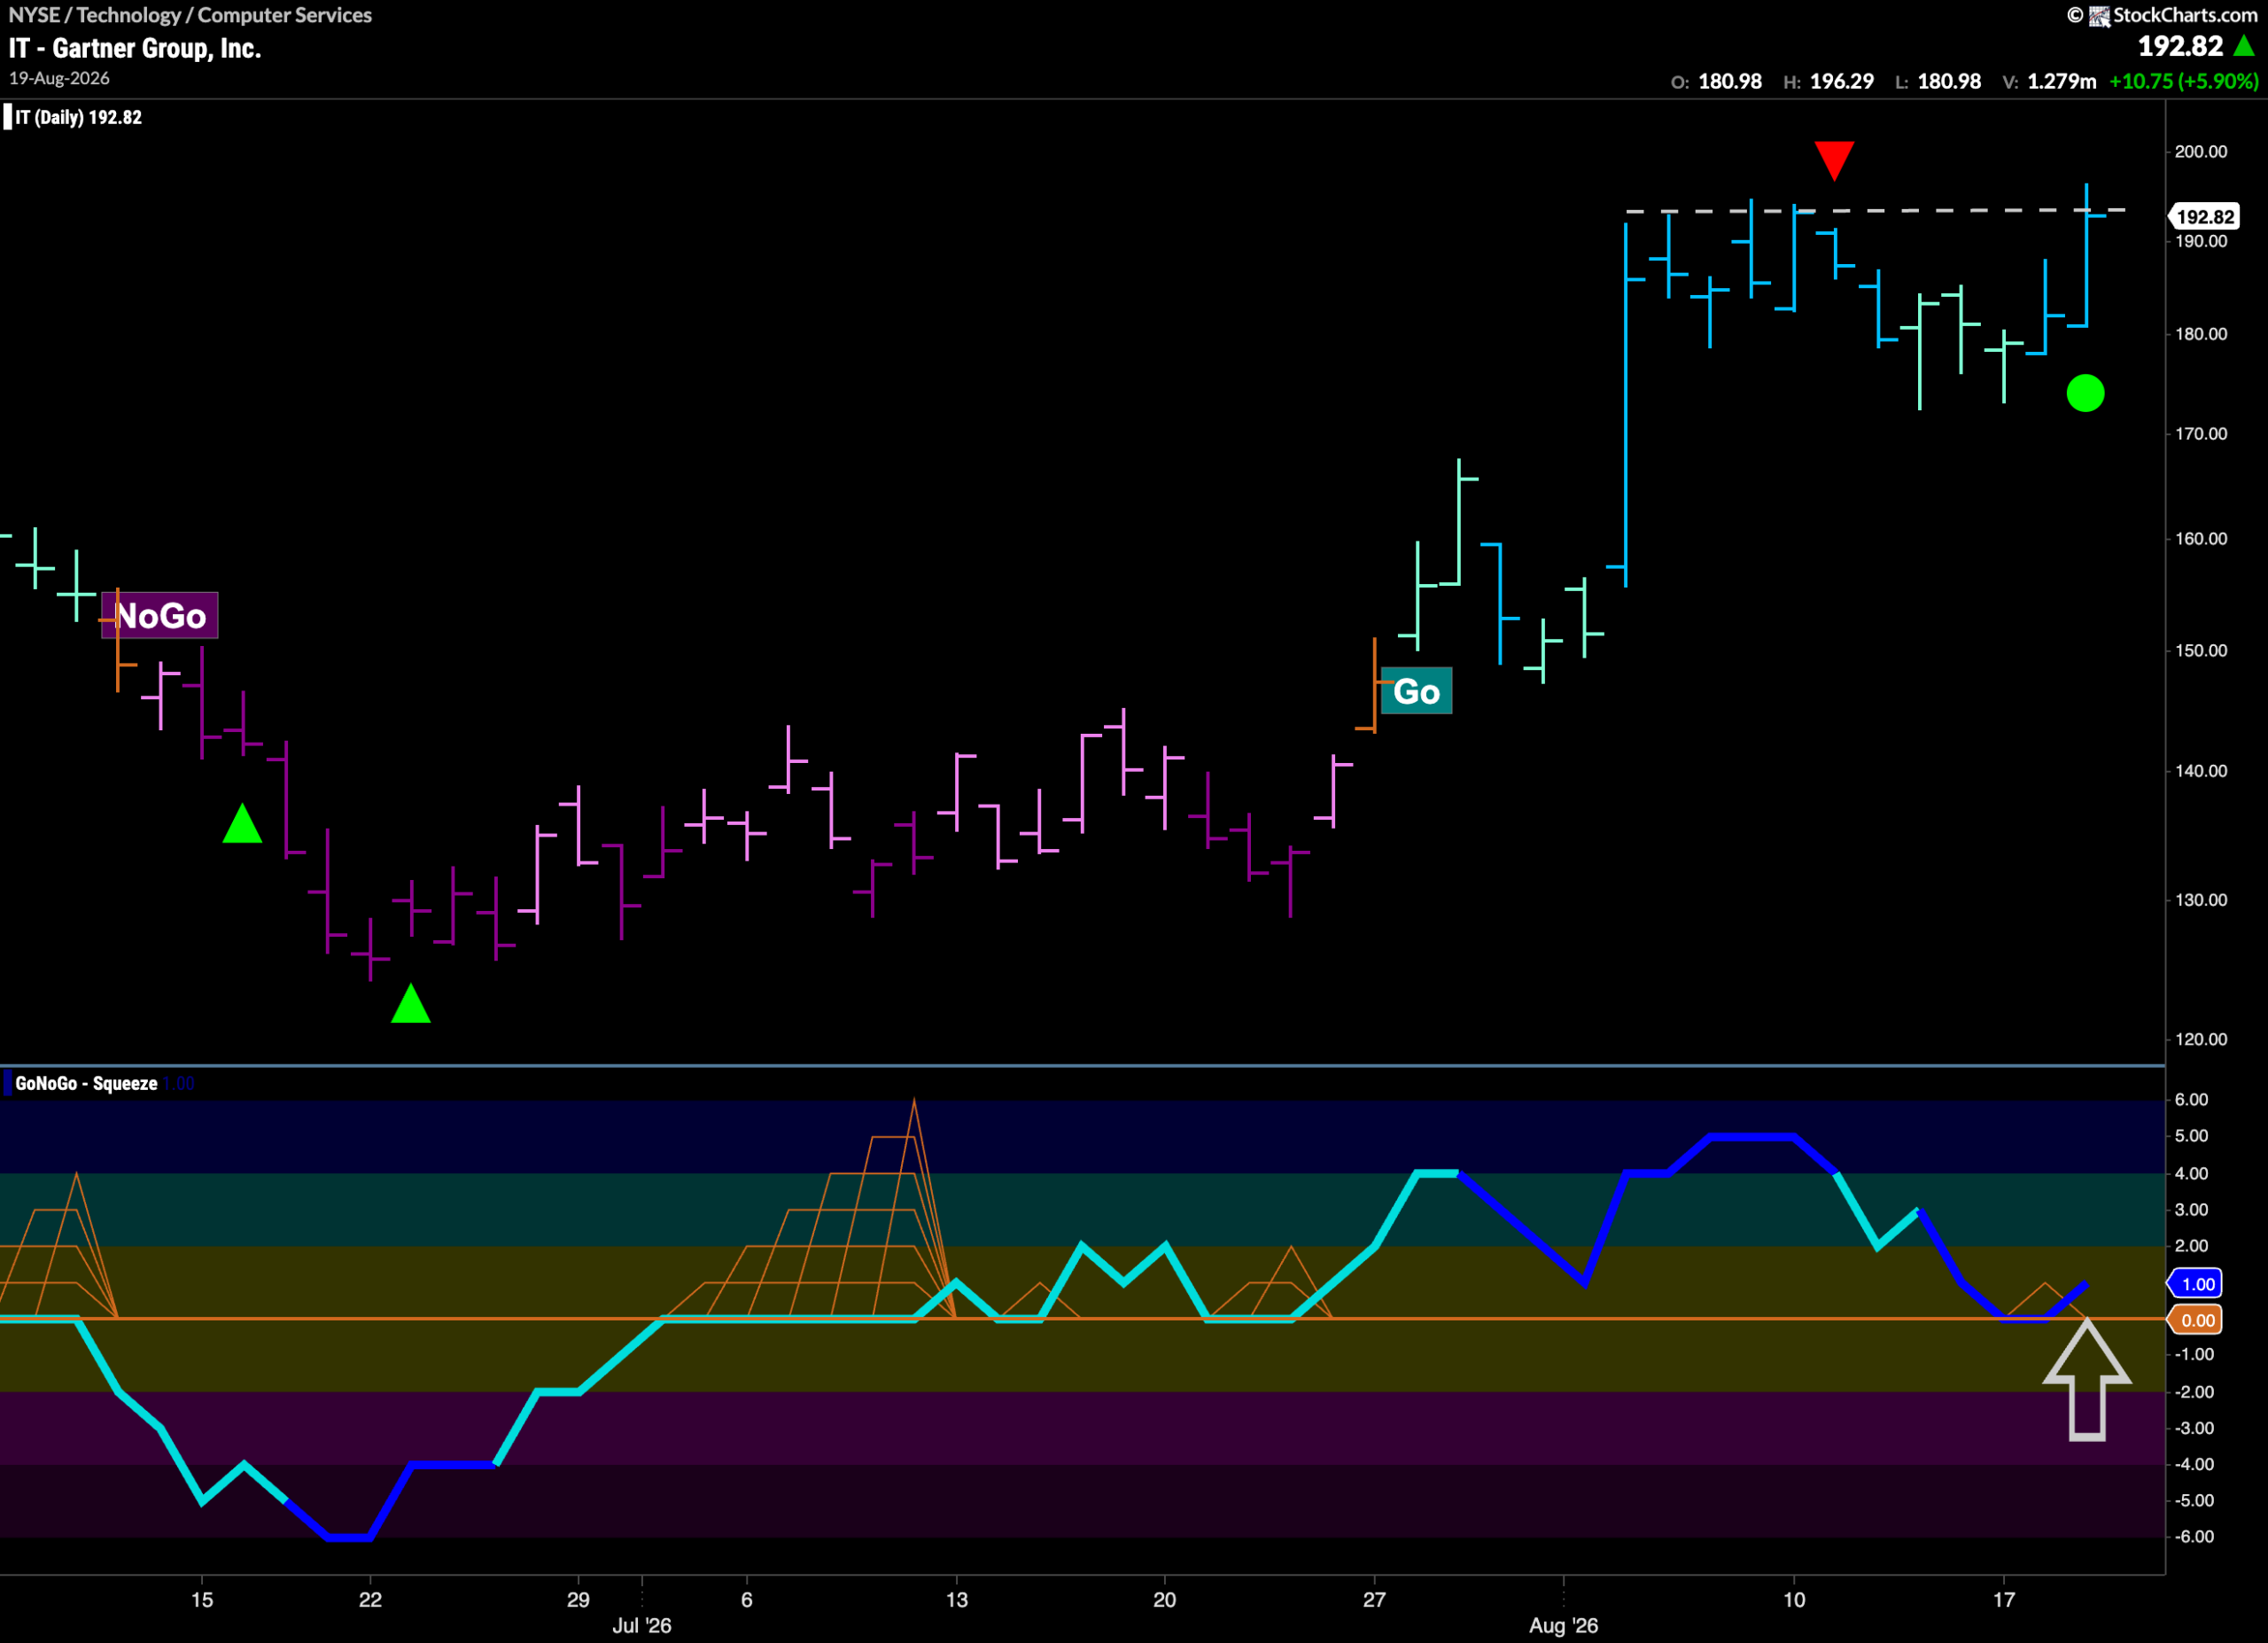Screen dimensions: 2268x1643
Task: Click the 6.00 oscillator axis label
Action: (2191, 1100)
